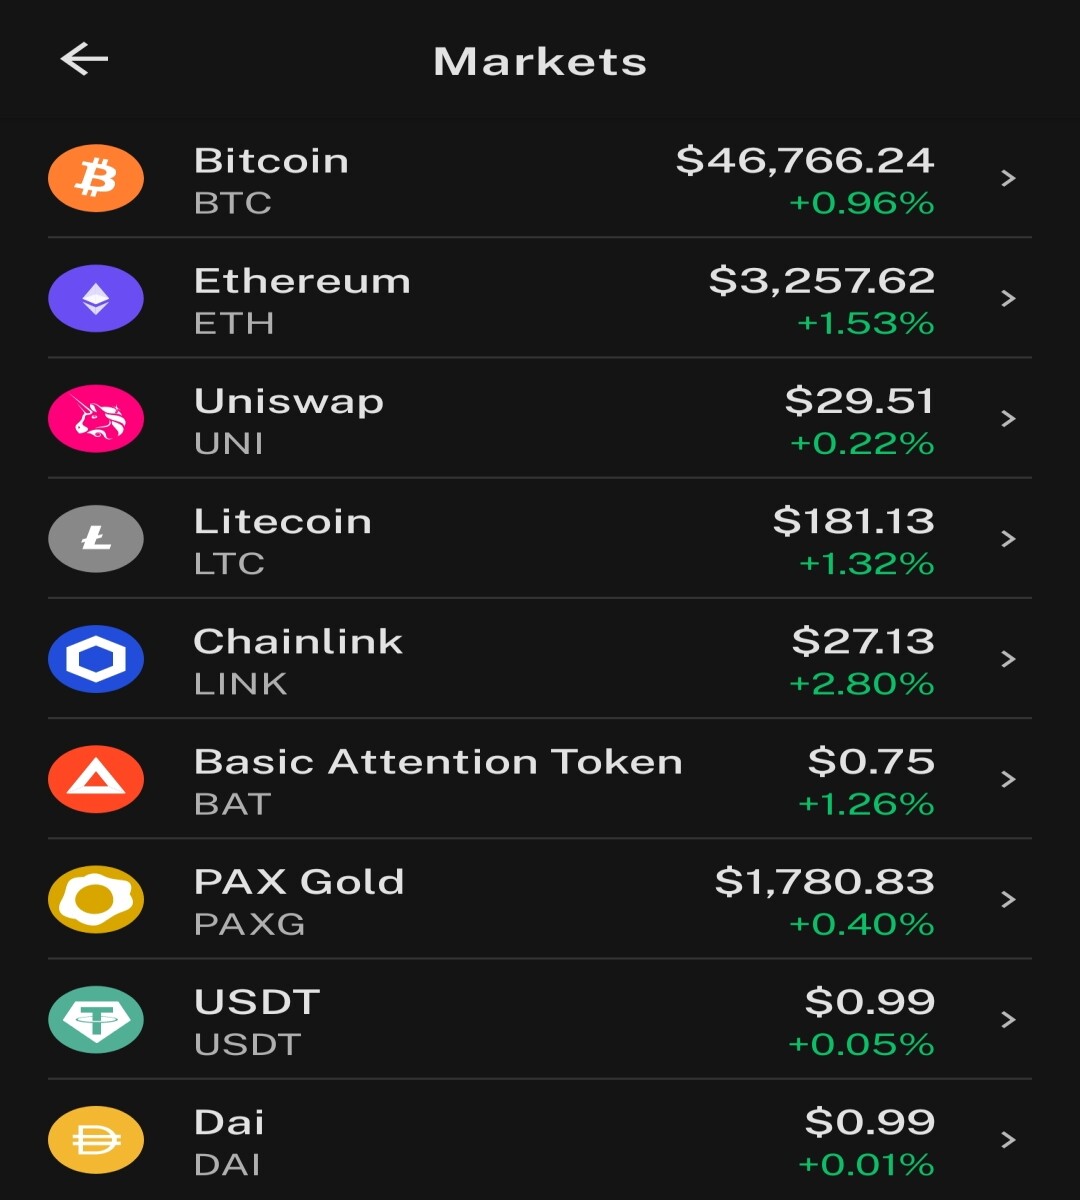
Task: Select the Litecoin name label
Action: click(x=283, y=521)
